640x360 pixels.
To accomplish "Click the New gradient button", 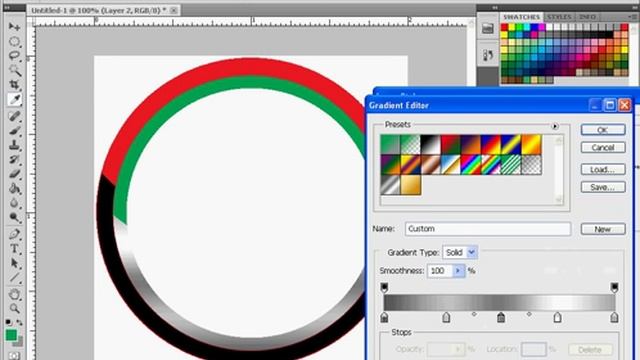I will point(603,229).
